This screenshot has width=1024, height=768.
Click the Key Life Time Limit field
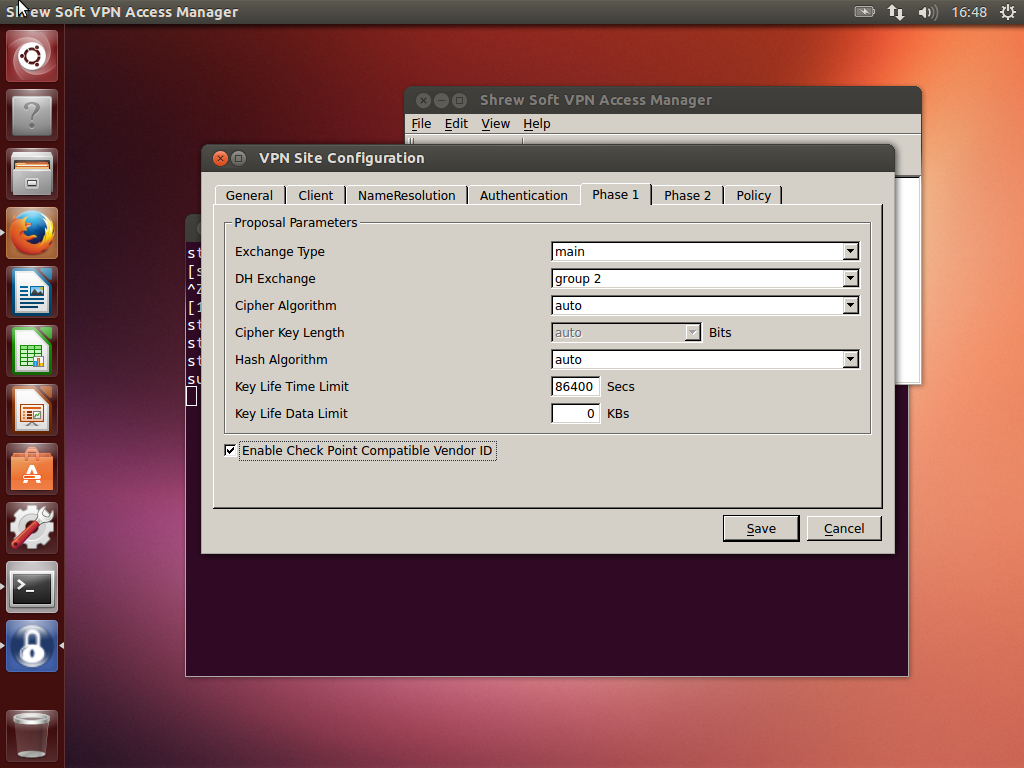575,386
